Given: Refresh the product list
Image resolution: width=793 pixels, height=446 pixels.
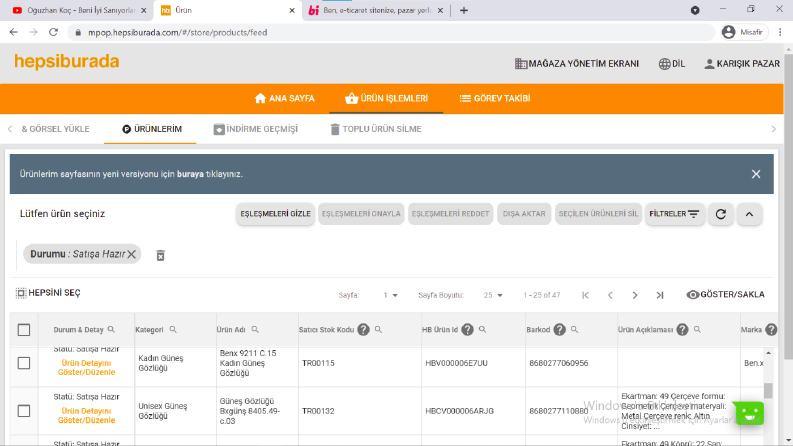Looking at the screenshot, I should tap(721, 214).
